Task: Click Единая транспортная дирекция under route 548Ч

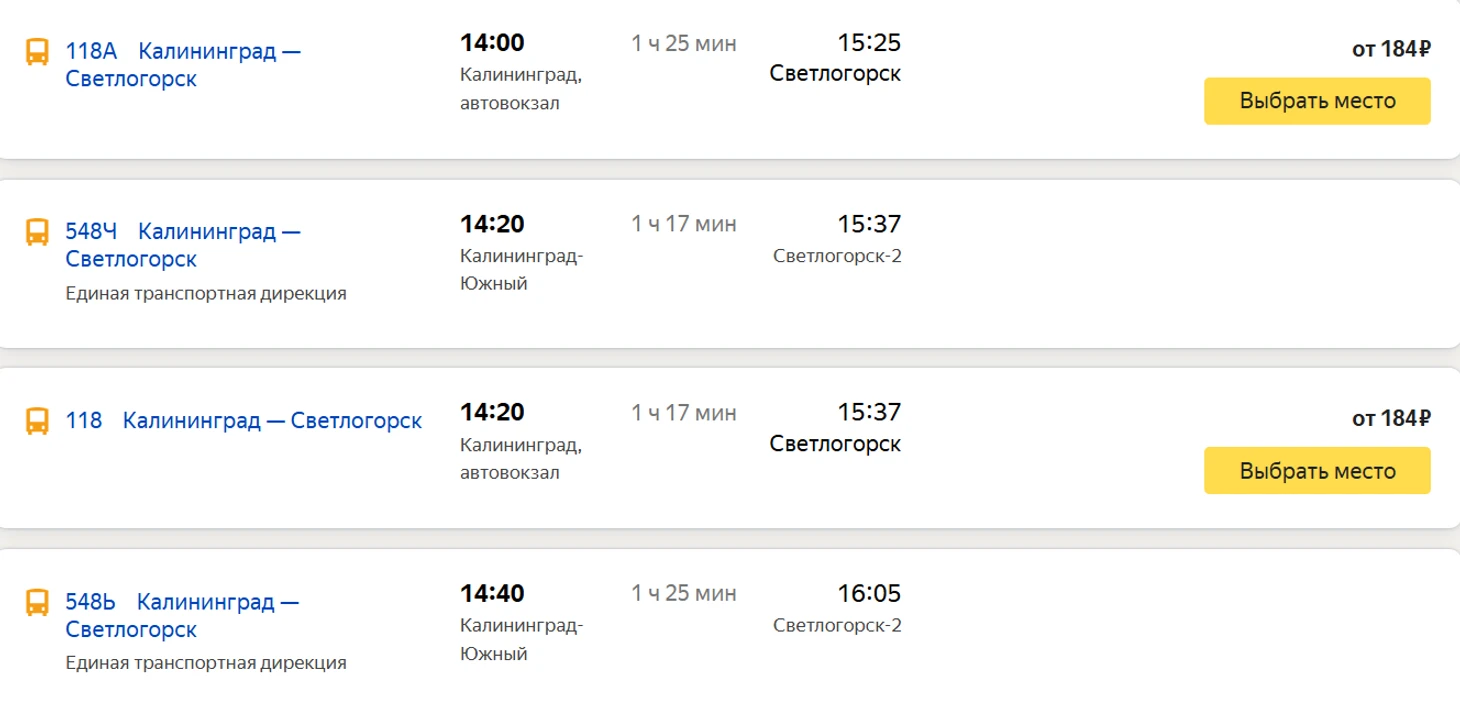Action: (x=206, y=294)
